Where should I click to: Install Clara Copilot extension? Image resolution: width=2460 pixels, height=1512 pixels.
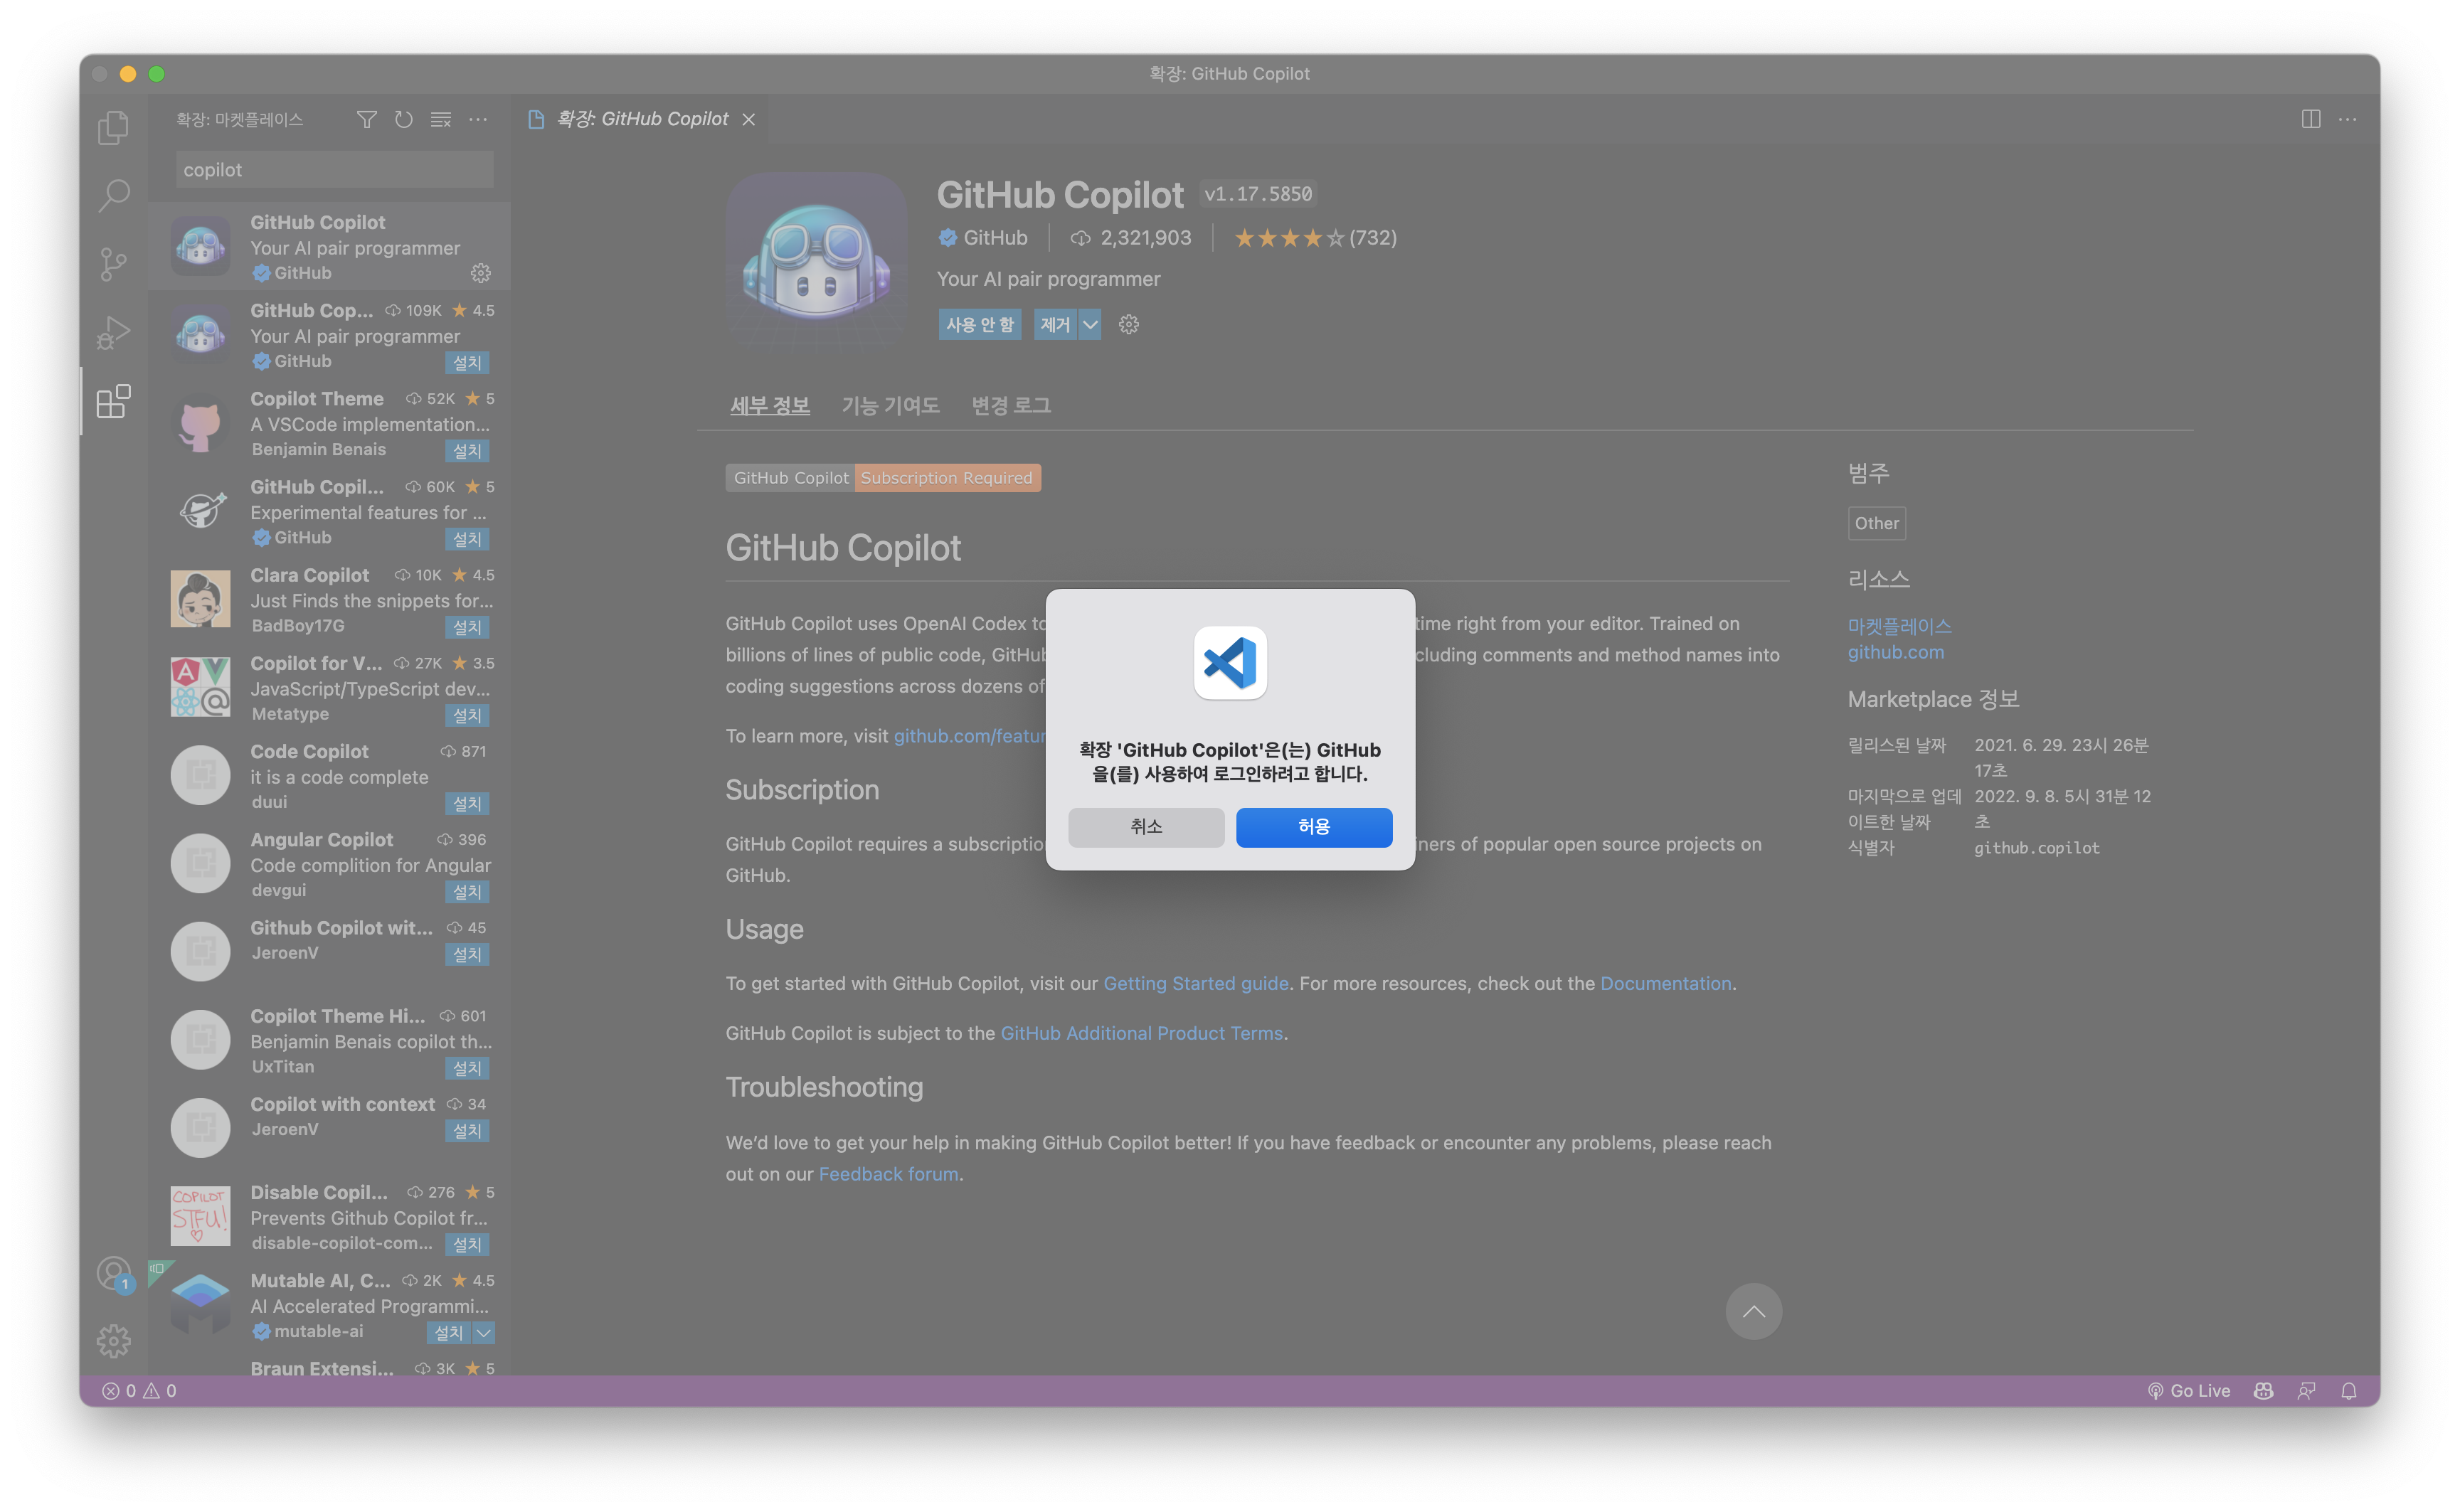pyautogui.click(x=467, y=627)
